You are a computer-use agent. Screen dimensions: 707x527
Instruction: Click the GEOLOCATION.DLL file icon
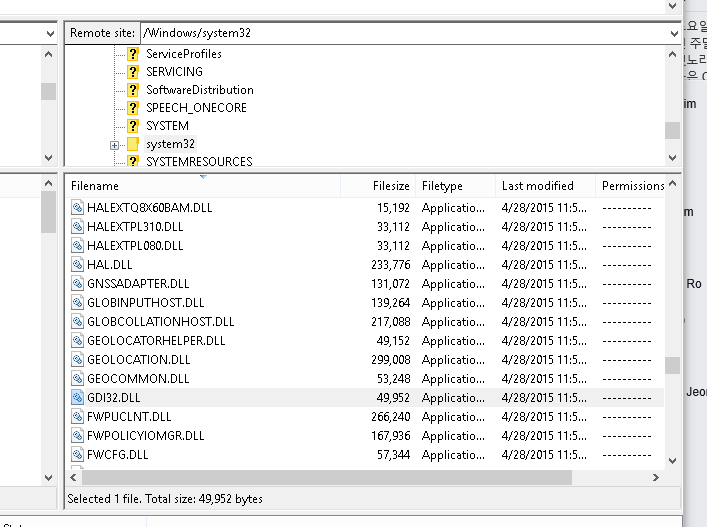point(78,360)
